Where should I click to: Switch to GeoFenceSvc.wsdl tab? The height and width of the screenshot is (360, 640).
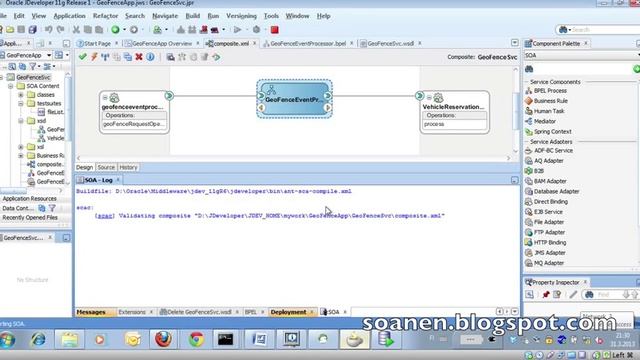coord(390,43)
